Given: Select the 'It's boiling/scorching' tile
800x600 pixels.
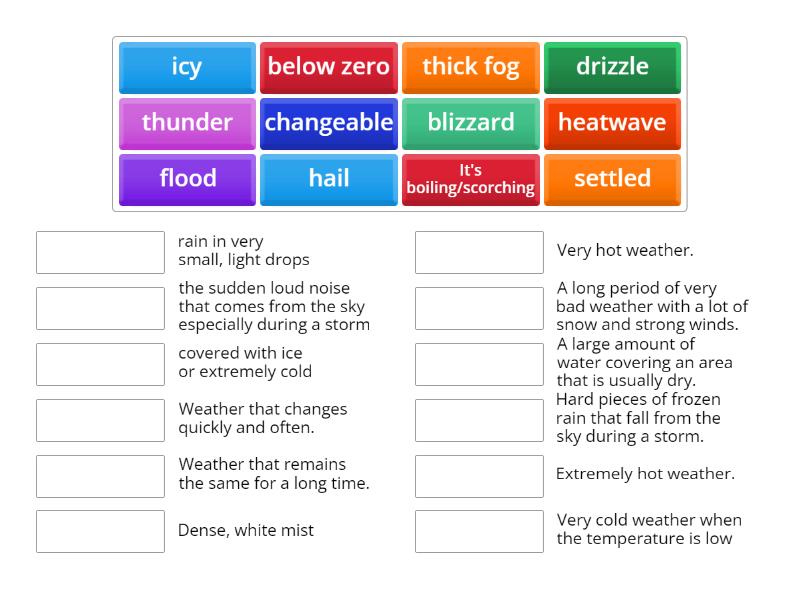Looking at the screenshot, I should coord(470,179).
